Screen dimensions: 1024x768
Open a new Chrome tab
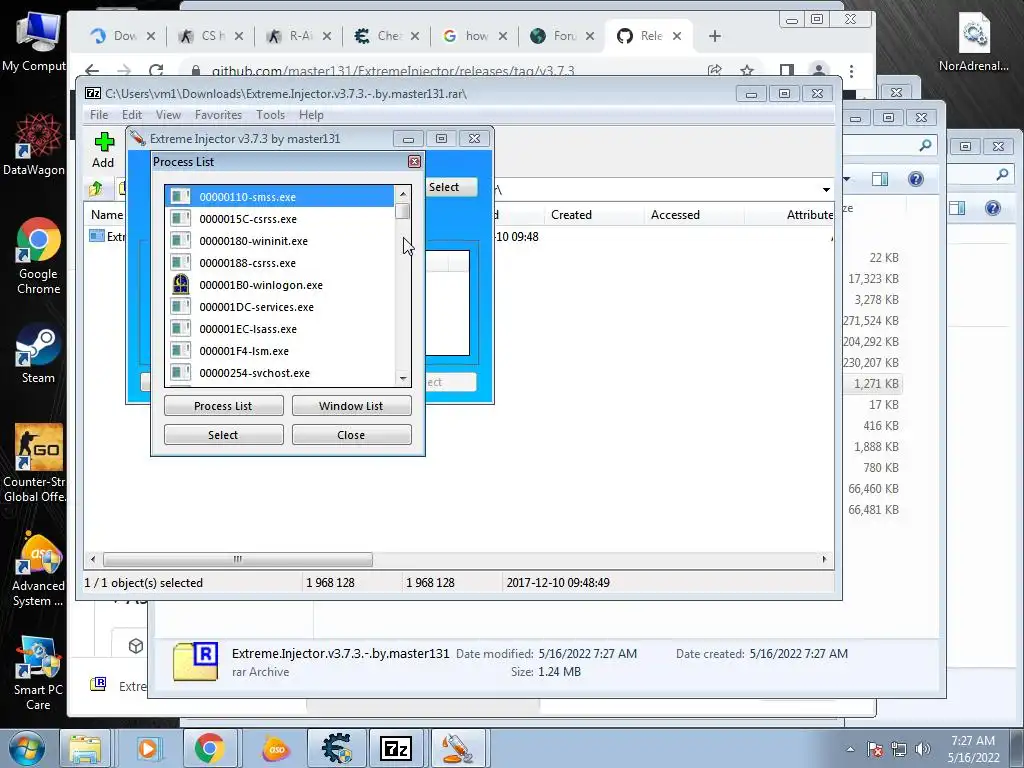(714, 36)
